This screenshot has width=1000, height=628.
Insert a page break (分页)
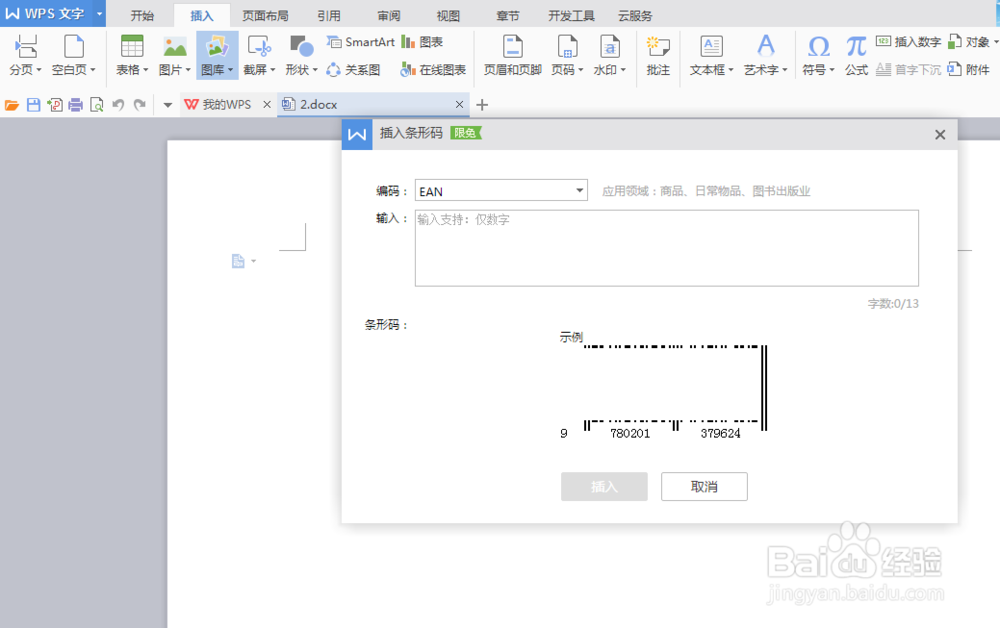point(26,55)
